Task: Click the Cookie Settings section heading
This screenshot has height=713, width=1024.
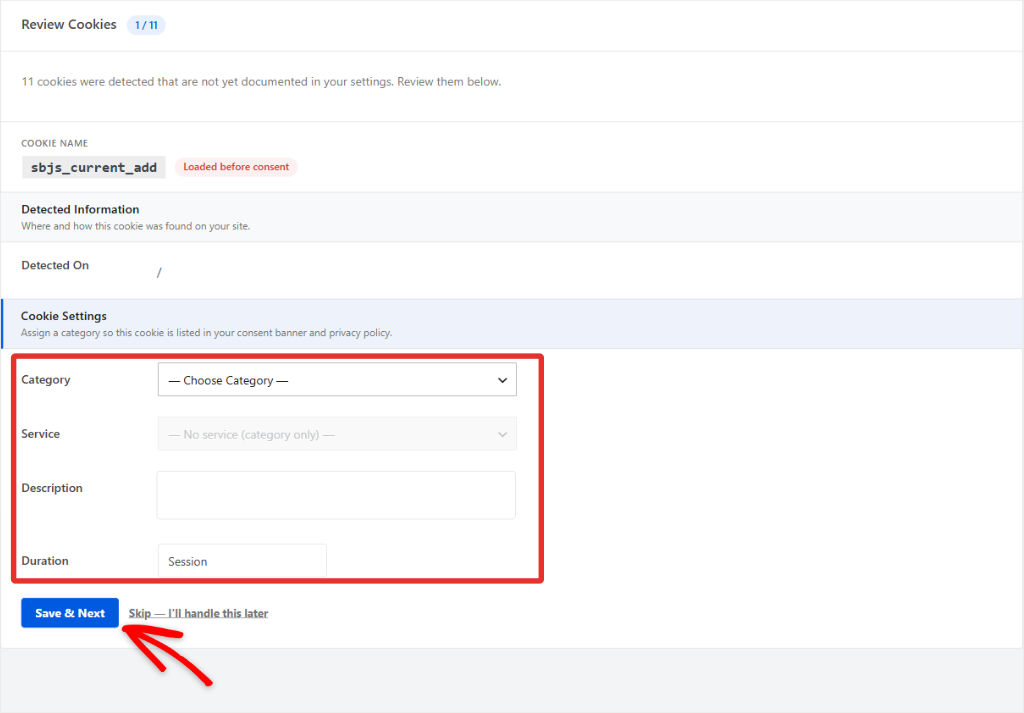Action: (x=64, y=316)
